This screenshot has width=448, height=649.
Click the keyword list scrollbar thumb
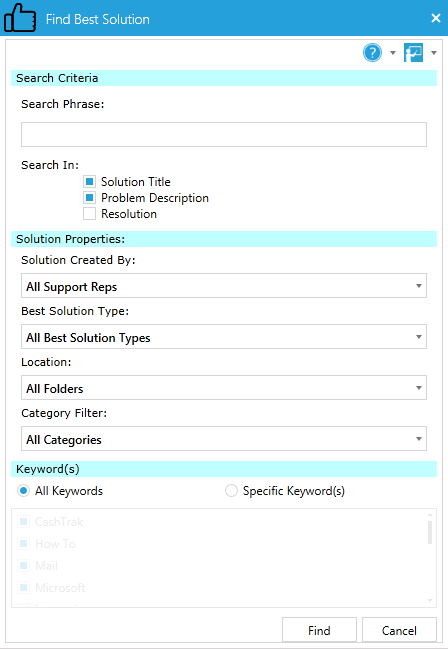coord(430,532)
